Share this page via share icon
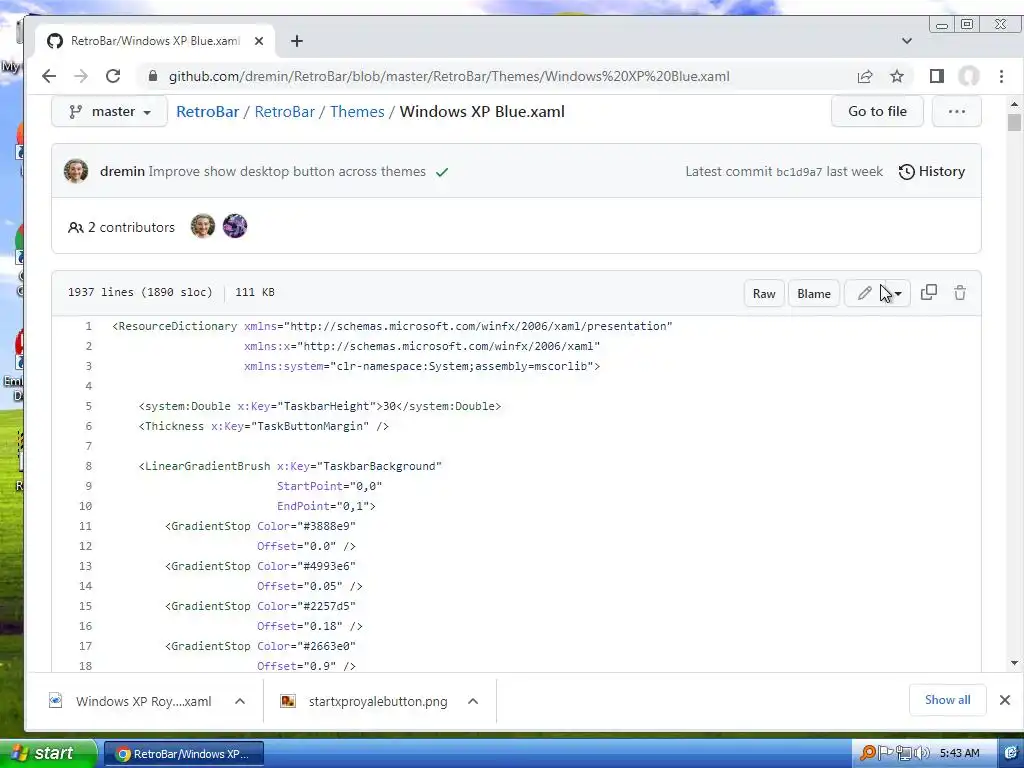Image resolution: width=1024 pixels, height=768 pixels. pos(865,76)
